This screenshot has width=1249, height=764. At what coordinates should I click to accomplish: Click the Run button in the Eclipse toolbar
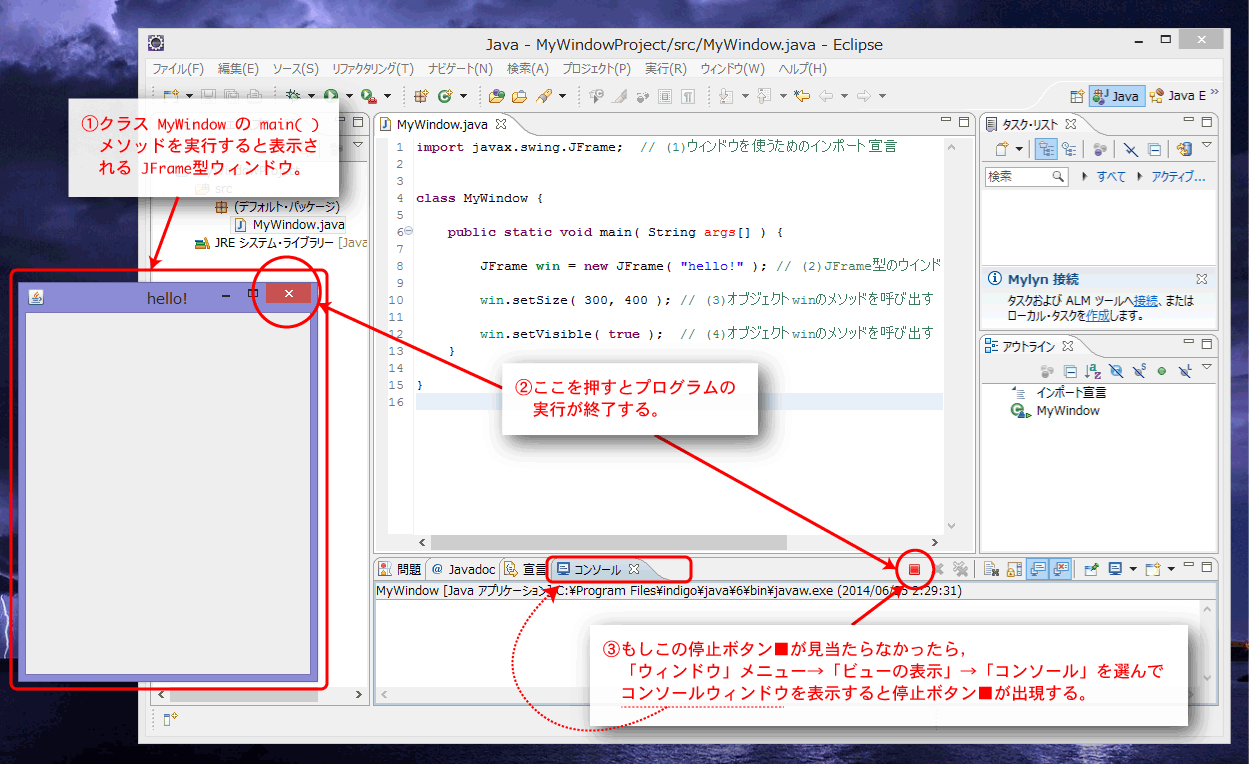click(x=329, y=96)
